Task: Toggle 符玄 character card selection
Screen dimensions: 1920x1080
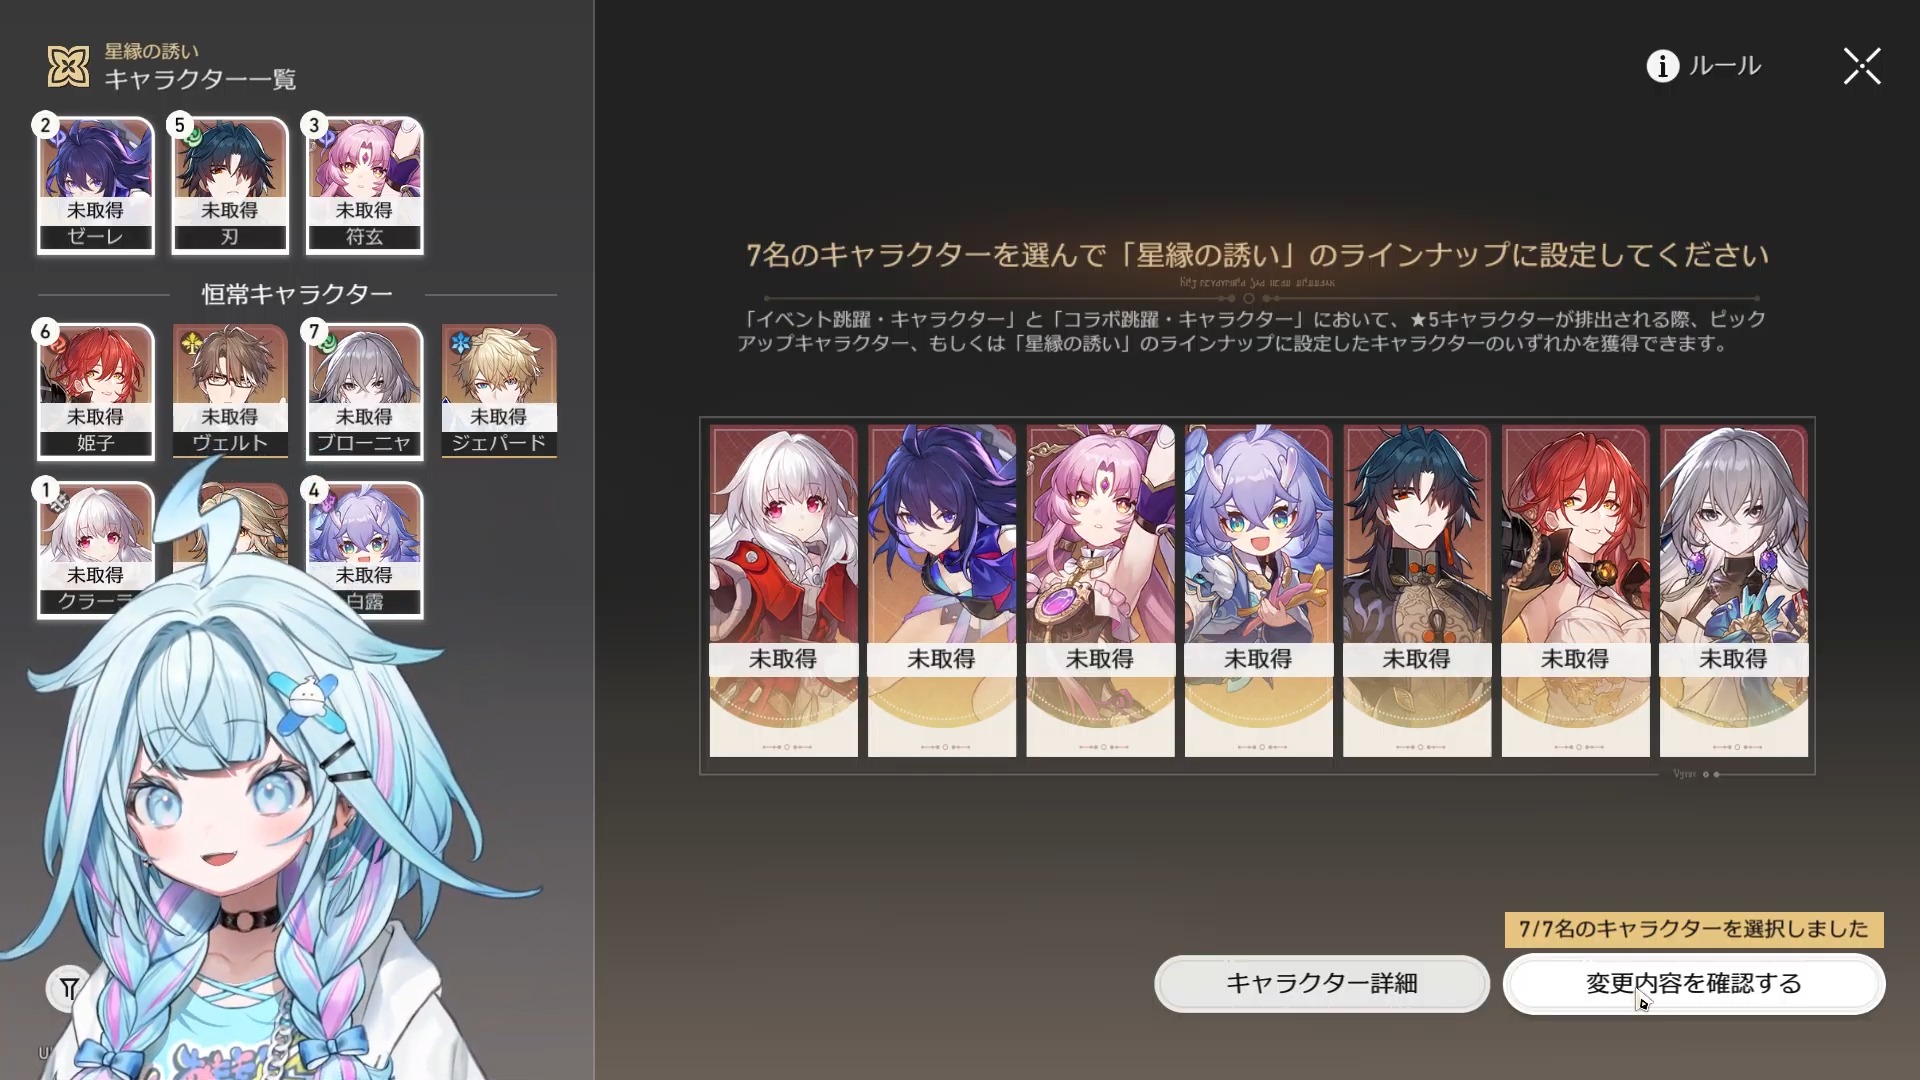Action: coord(364,185)
